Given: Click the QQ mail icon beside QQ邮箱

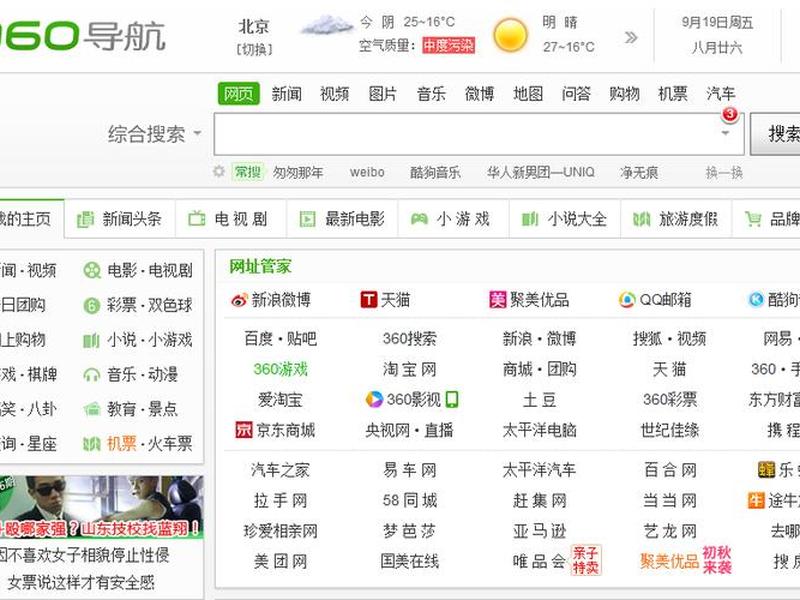Looking at the screenshot, I should click(x=627, y=299).
